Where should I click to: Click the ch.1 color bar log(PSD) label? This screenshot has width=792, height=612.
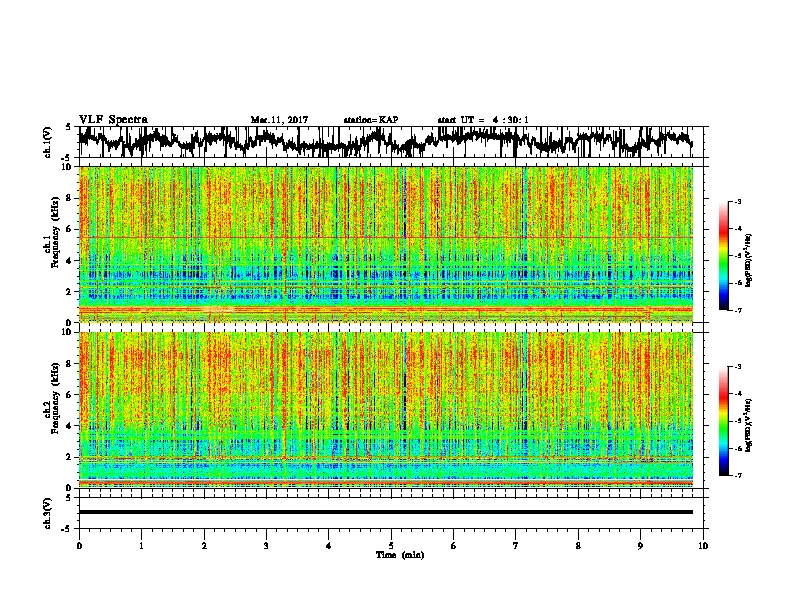748,261
